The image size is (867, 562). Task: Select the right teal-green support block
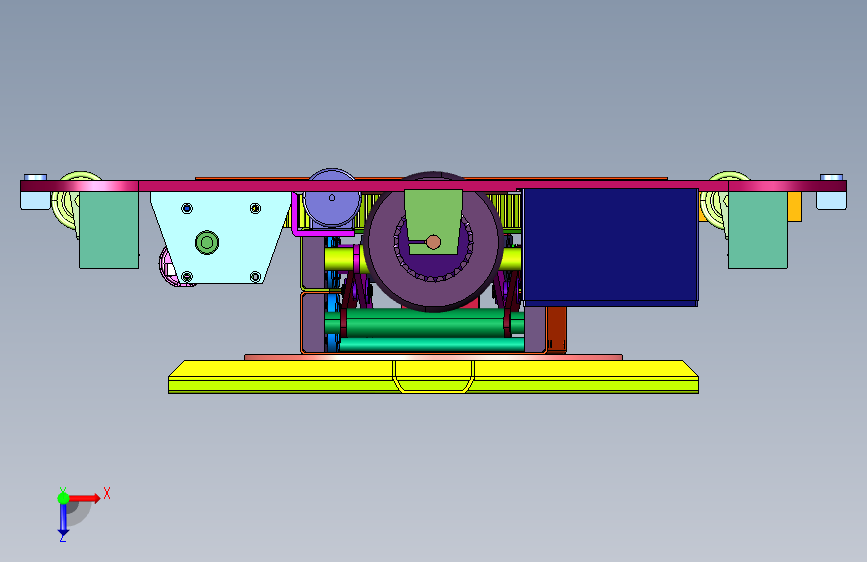coord(758,230)
